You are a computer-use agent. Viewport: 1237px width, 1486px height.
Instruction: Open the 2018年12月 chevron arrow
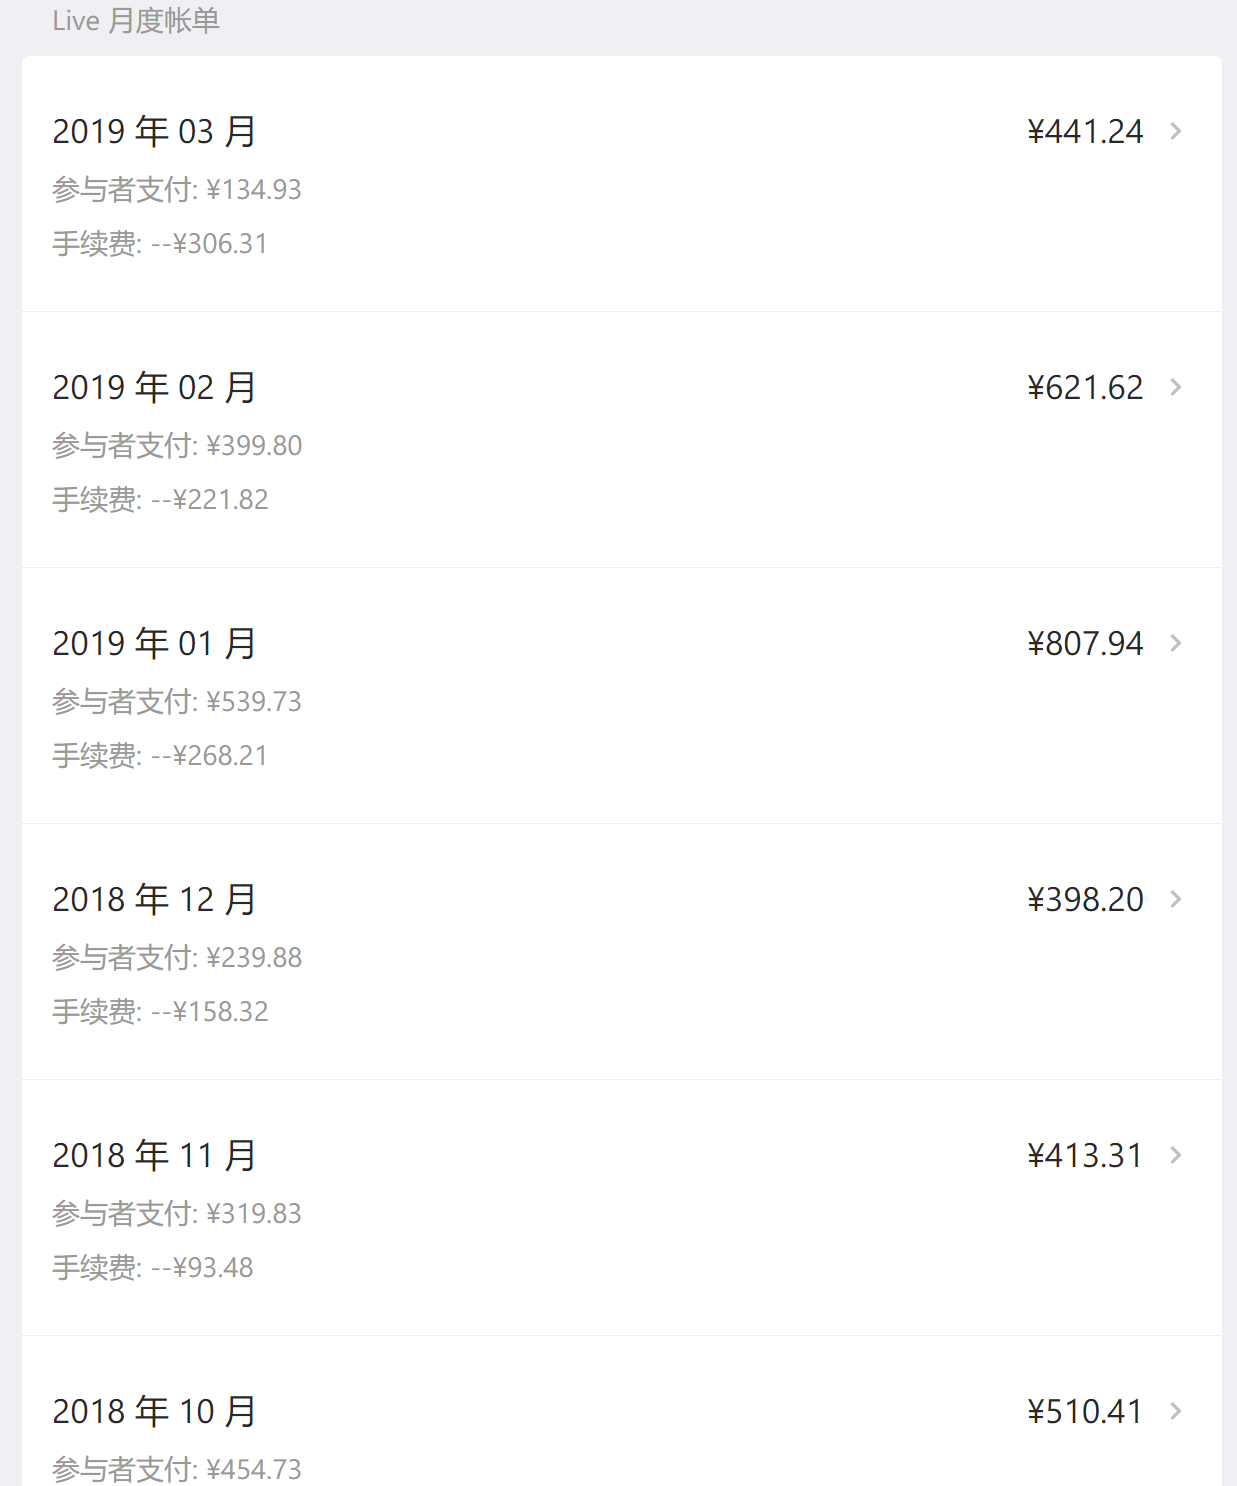click(x=1176, y=899)
